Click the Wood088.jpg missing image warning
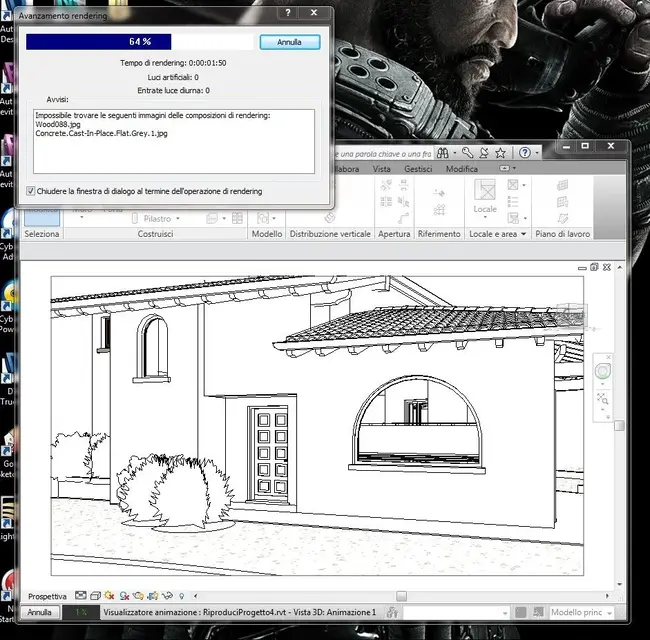 coord(58,124)
